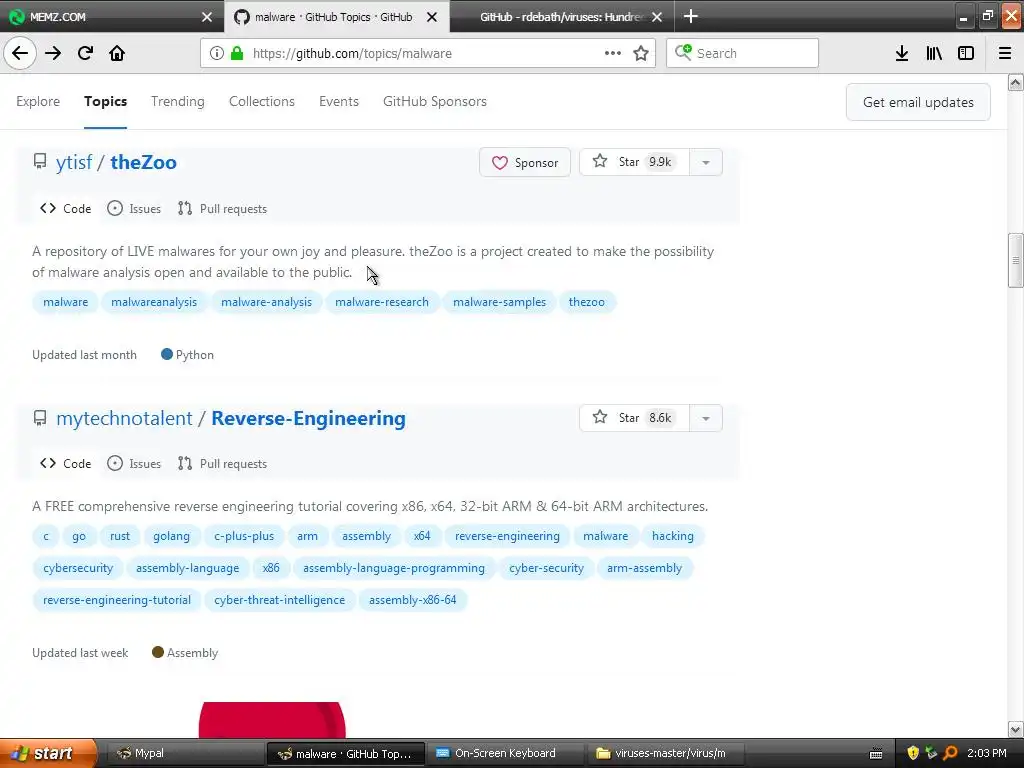Click the blue Python language dot
This screenshot has height=768, width=1024.
pyautogui.click(x=167, y=355)
